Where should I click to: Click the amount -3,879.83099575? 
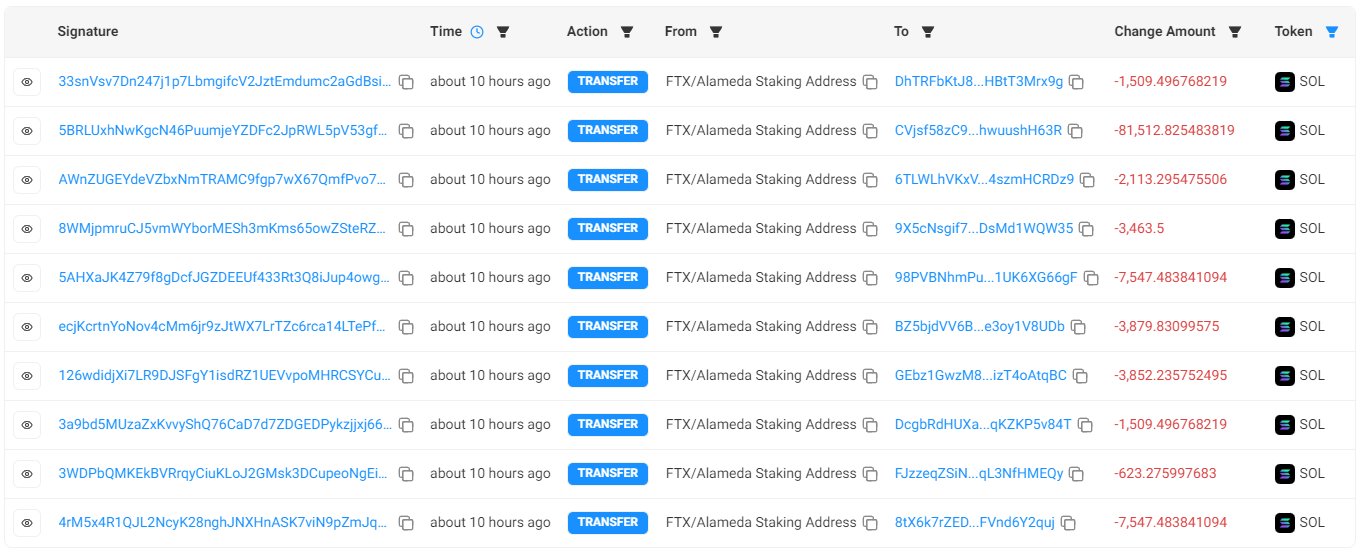click(1166, 327)
